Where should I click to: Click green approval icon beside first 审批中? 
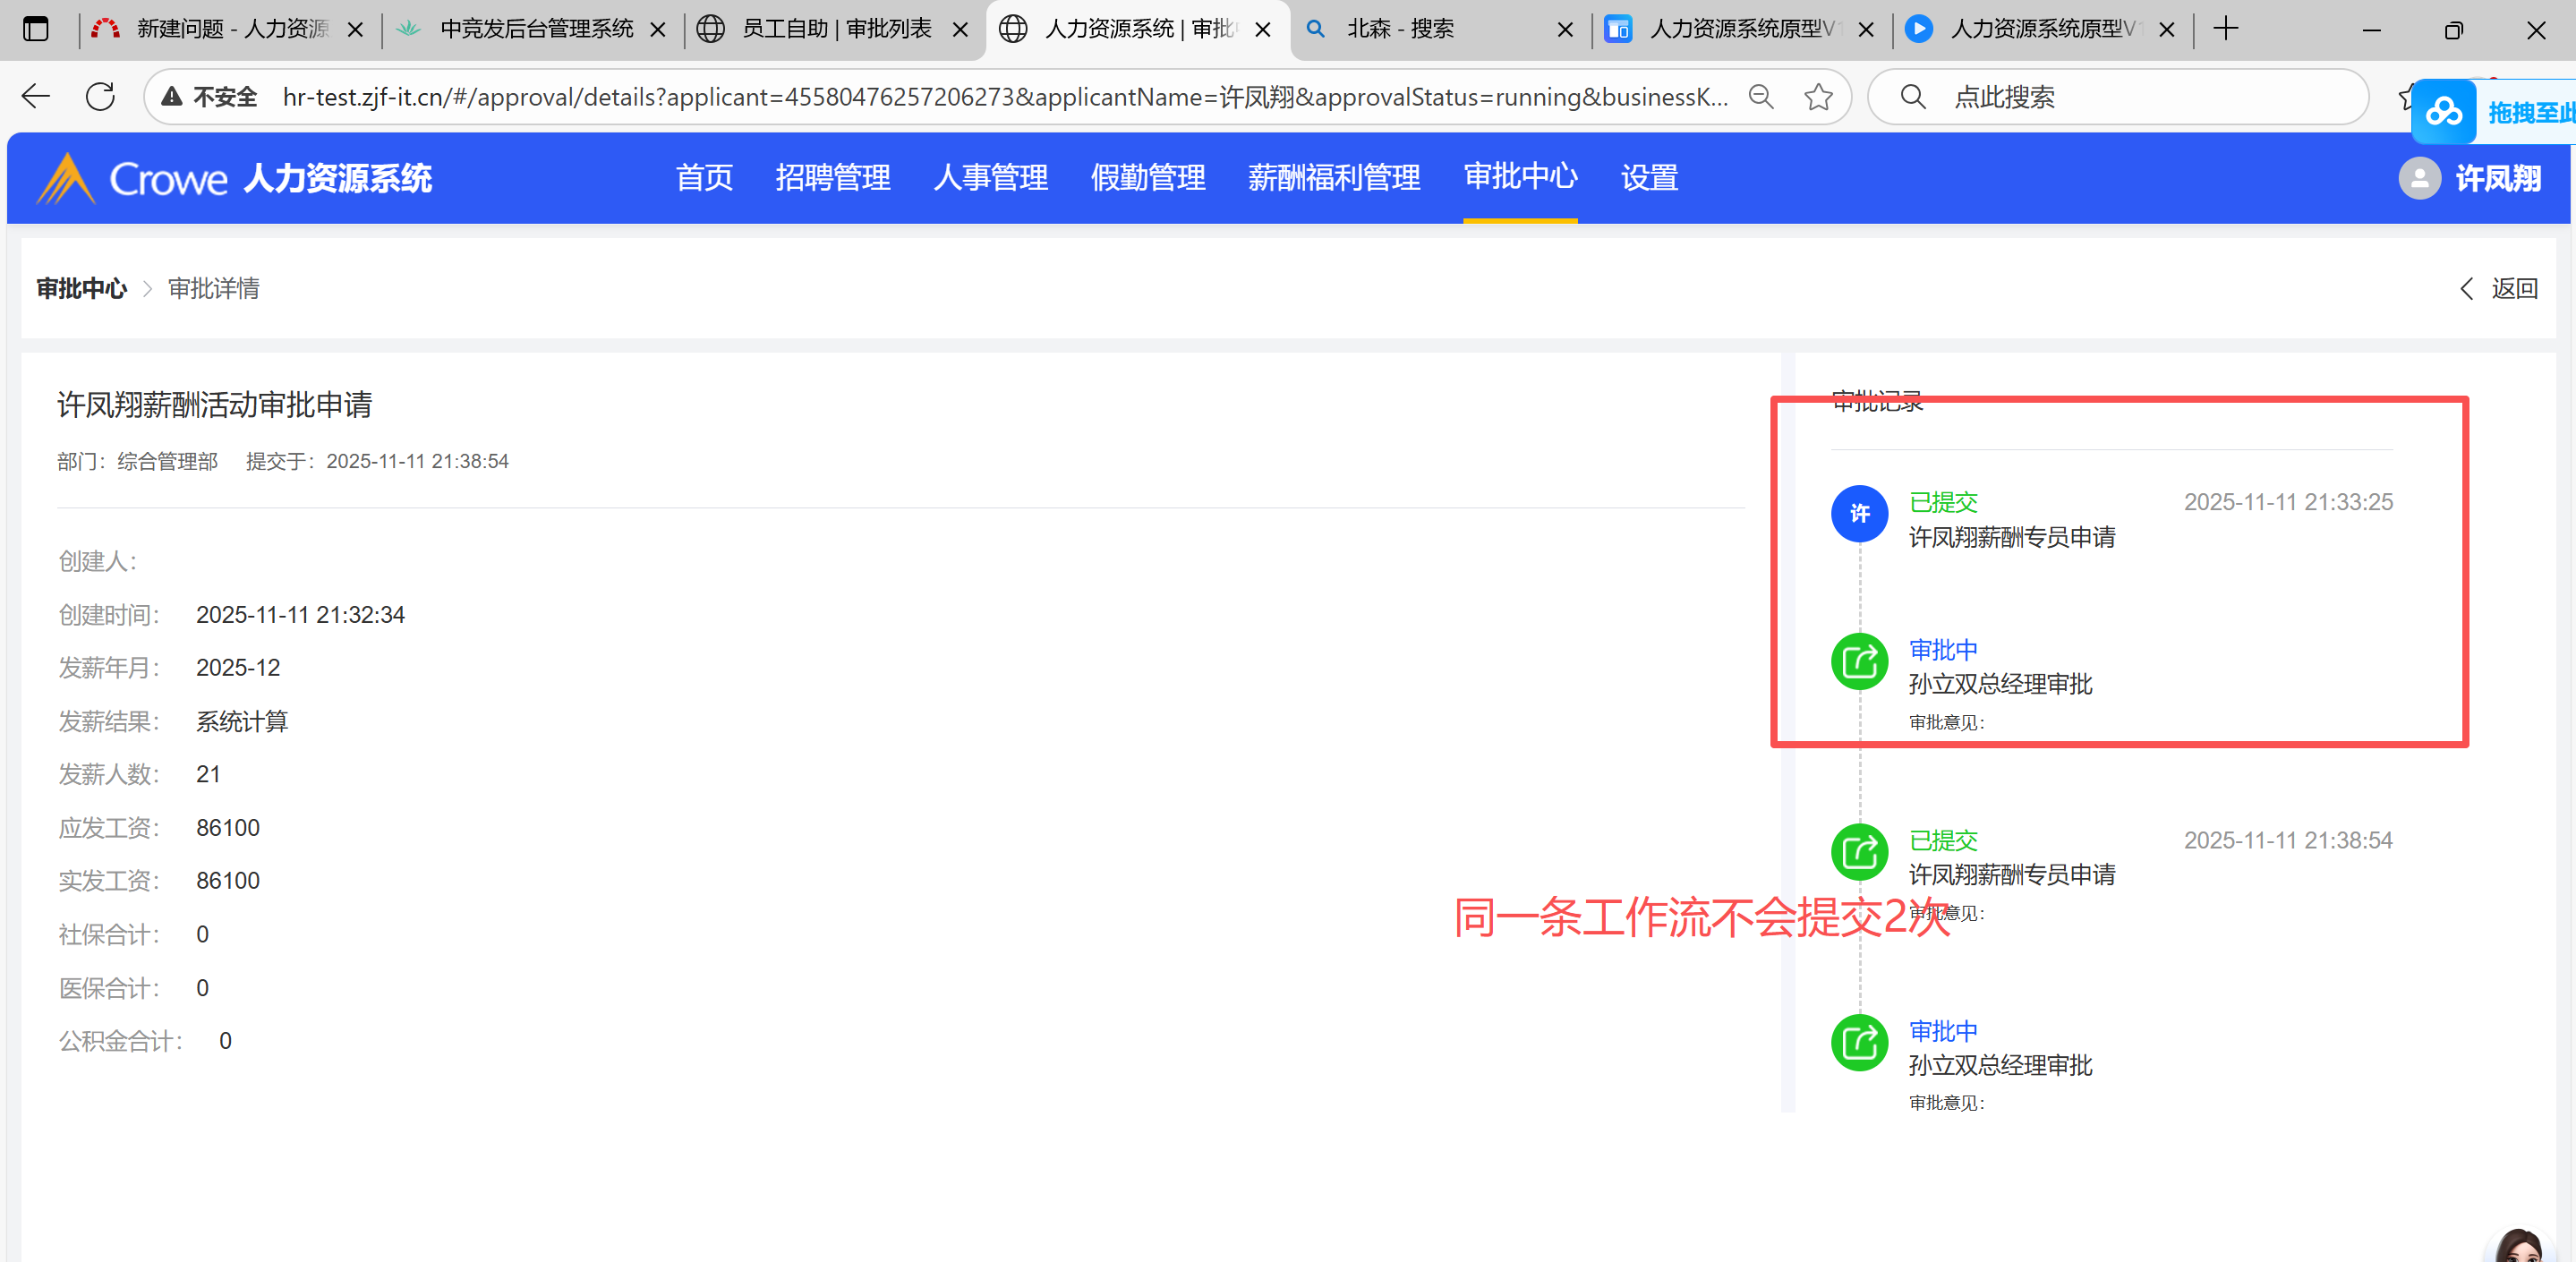tap(1859, 662)
